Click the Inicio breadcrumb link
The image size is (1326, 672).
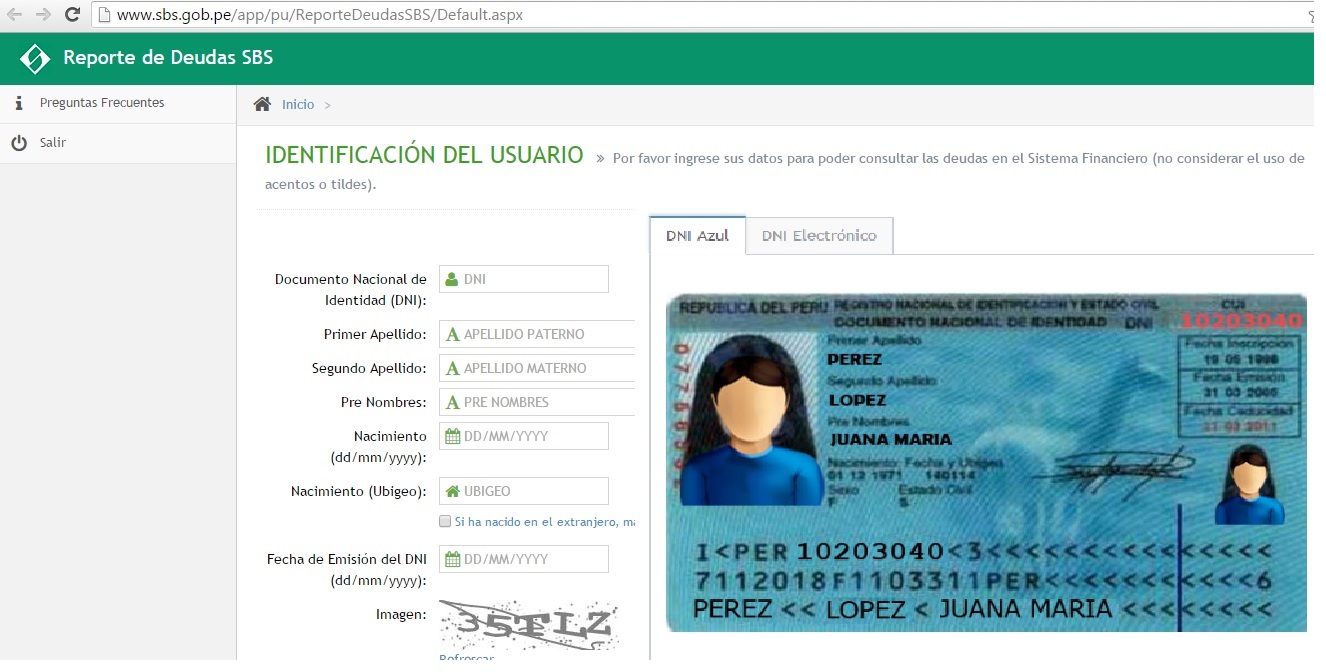[298, 105]
